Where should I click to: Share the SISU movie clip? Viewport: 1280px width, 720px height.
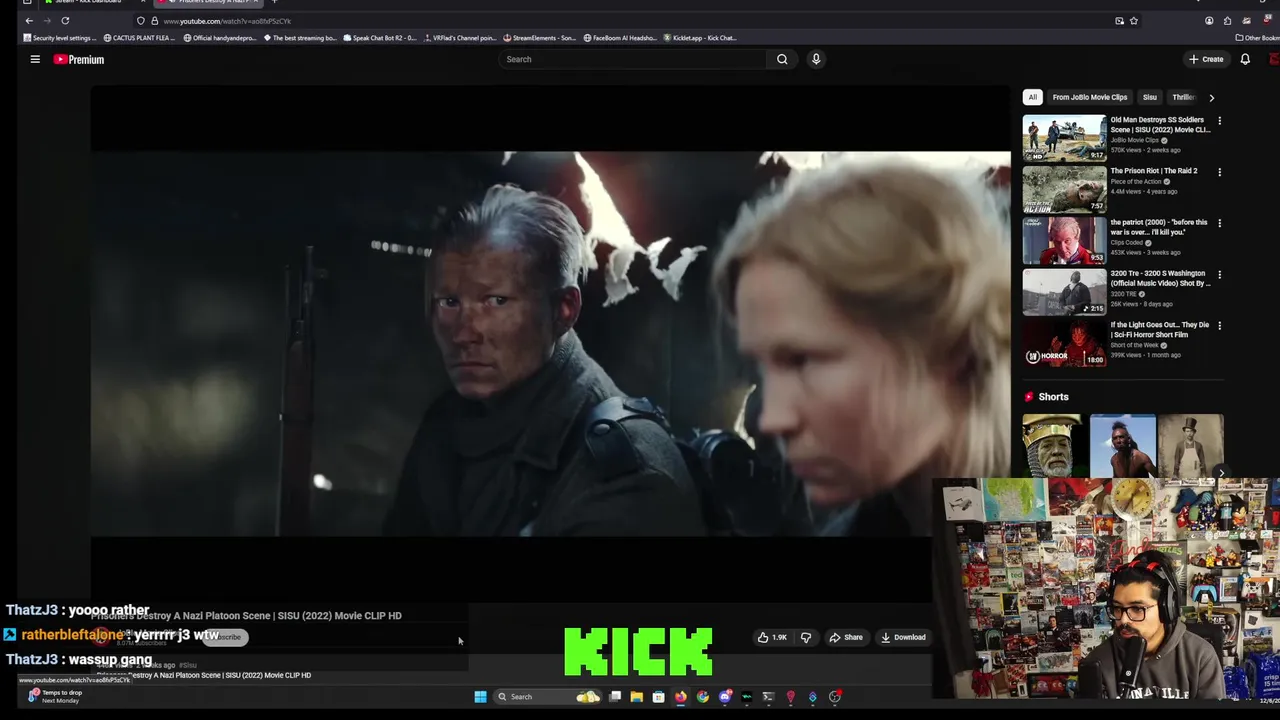coord(845,637)
